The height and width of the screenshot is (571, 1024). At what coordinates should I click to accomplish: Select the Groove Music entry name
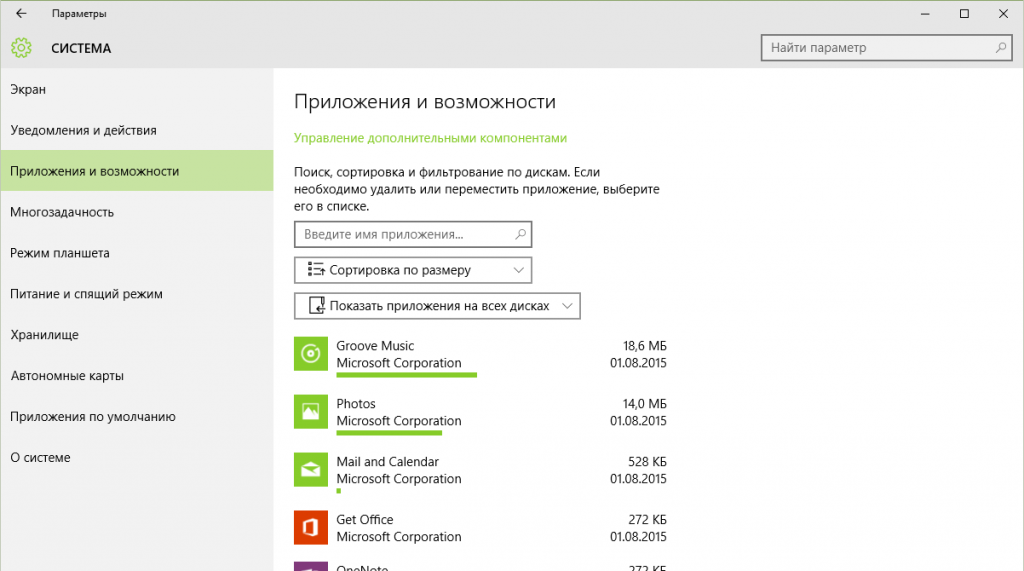pyautogui.click(x=375, y=346)
